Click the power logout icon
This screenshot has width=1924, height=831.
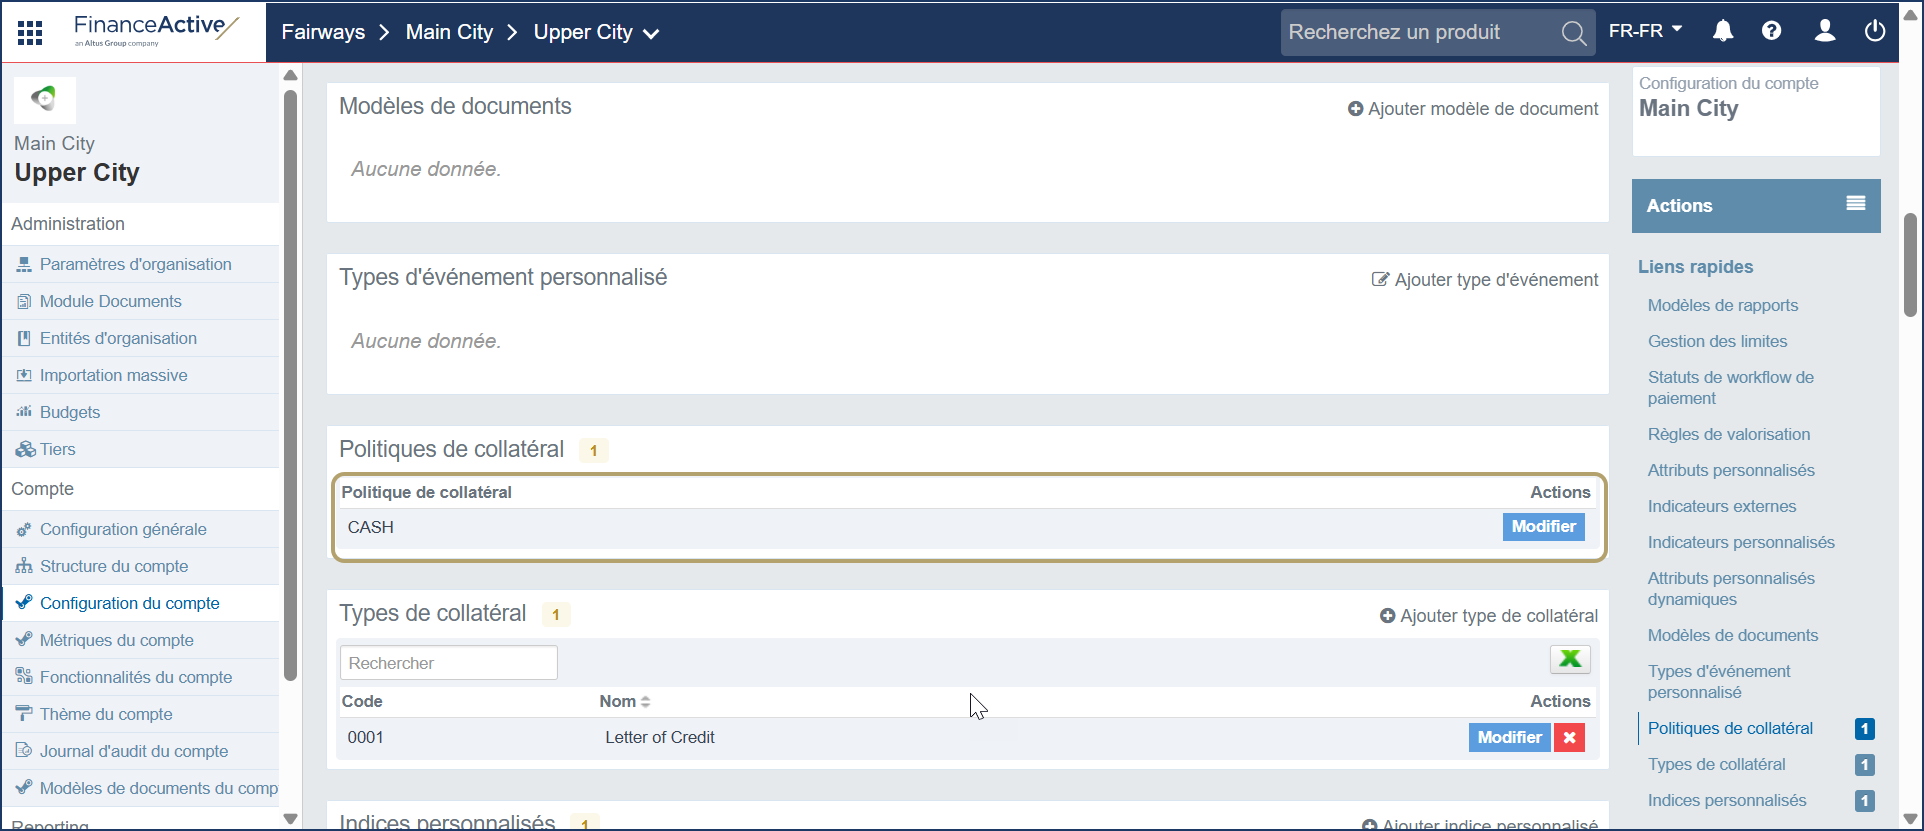pyautogui.click(x=1875, y=32)
